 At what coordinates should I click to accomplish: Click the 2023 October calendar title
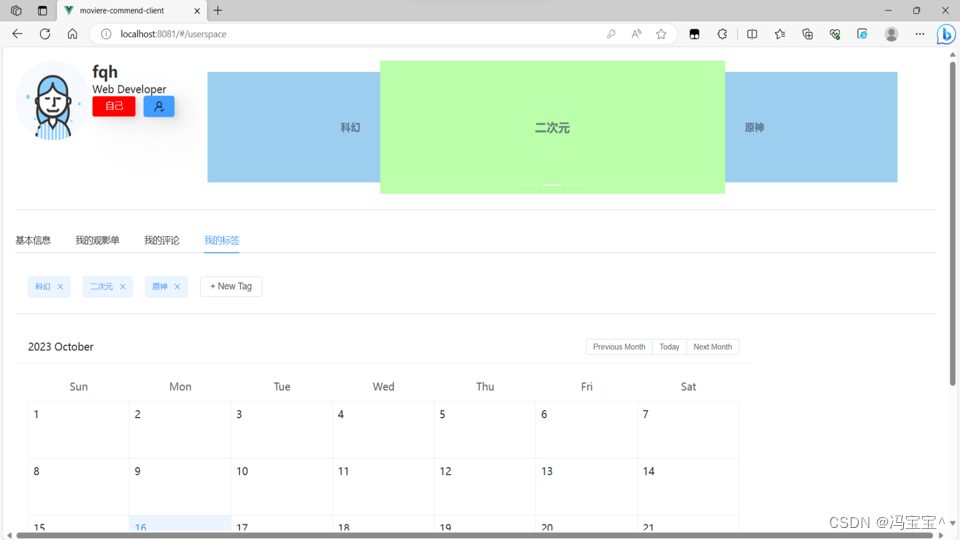[61, 347]
